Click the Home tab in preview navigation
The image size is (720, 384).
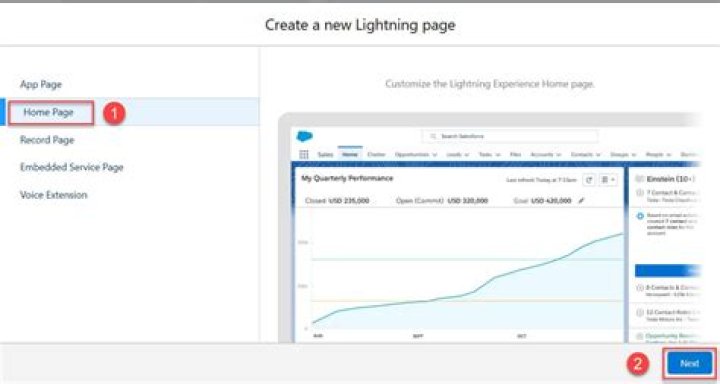(x=349, y=154)
